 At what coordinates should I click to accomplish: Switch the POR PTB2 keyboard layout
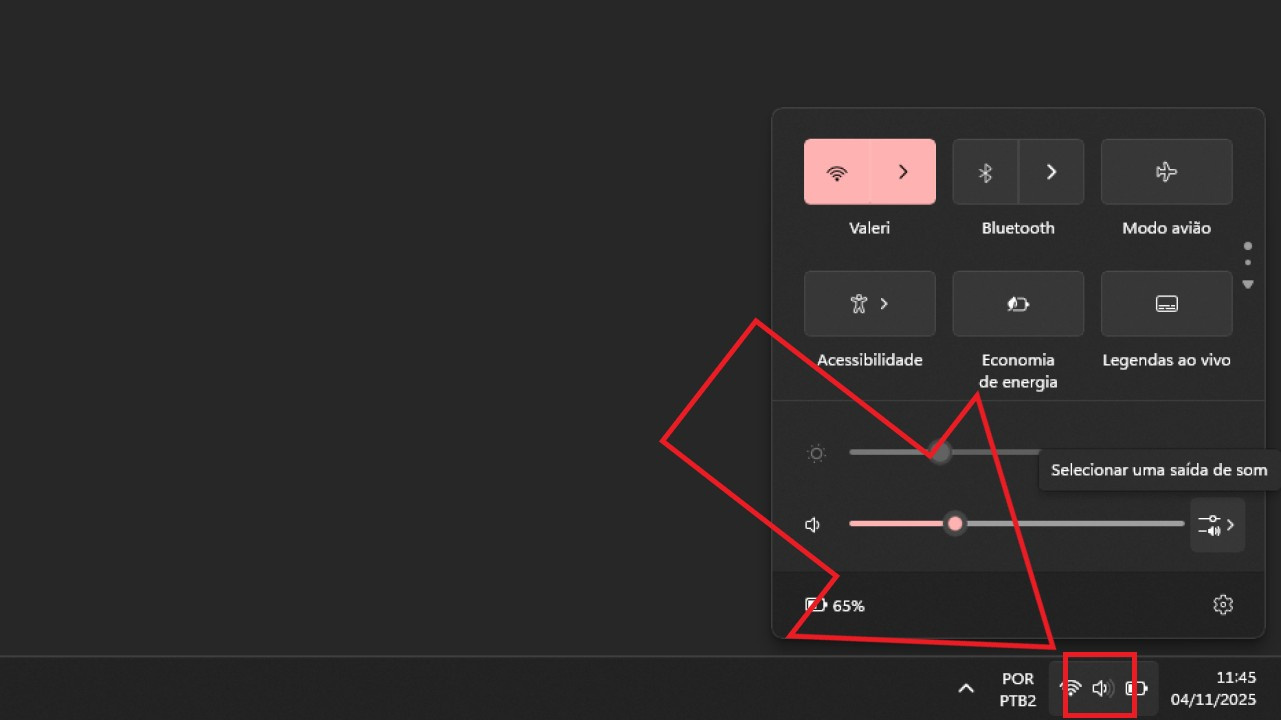point(1018,689)
